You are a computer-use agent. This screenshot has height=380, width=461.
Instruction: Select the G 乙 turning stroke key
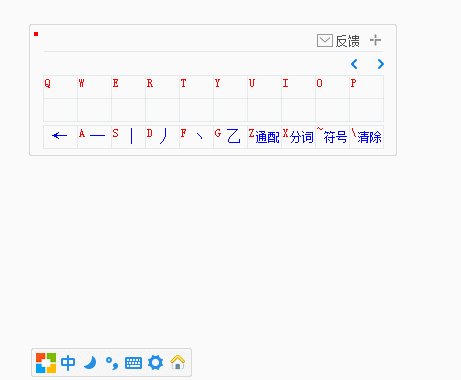point(230,137)
